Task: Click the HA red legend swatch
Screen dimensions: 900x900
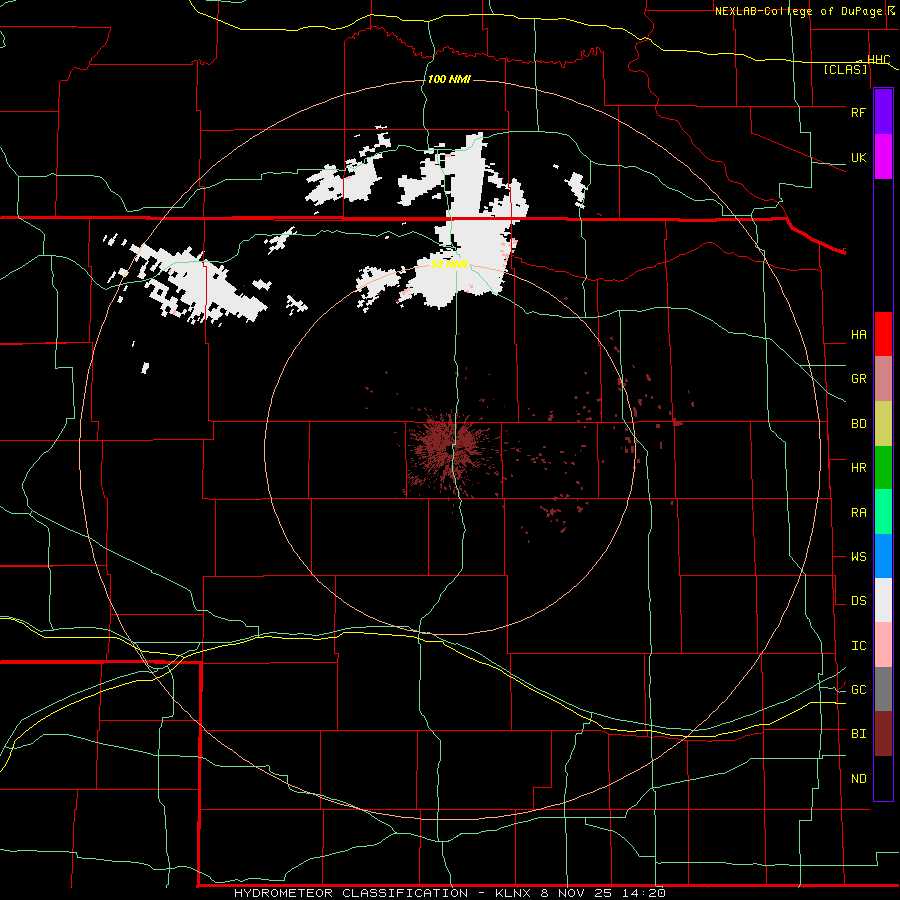Action: click(883, 334)
